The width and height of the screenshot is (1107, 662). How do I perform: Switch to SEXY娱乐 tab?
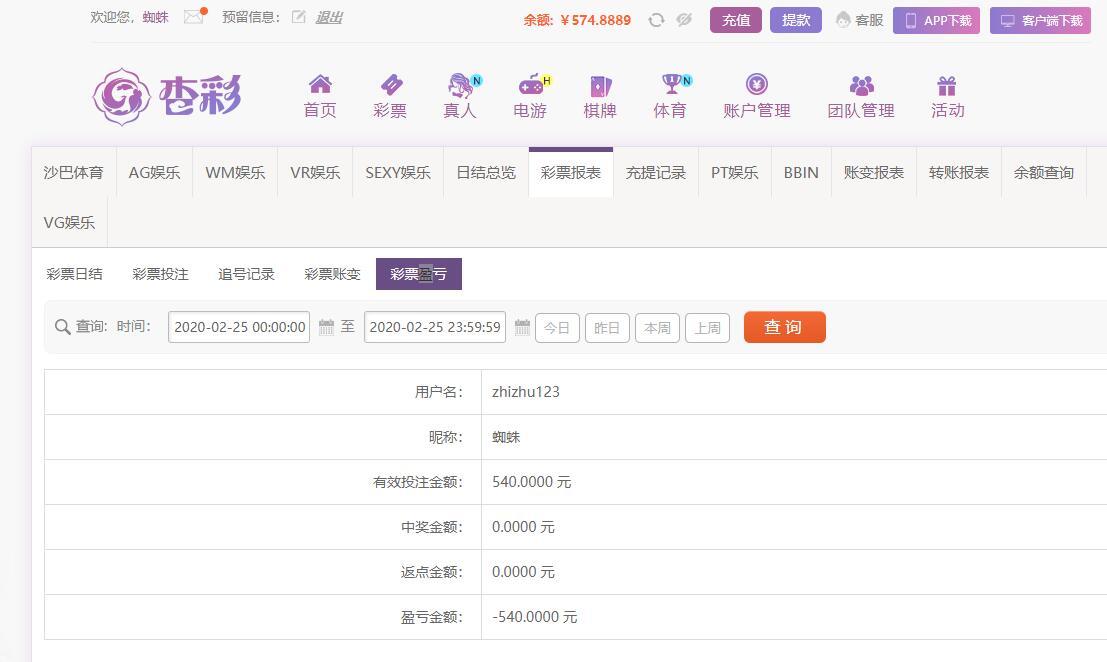pos(398,172)
